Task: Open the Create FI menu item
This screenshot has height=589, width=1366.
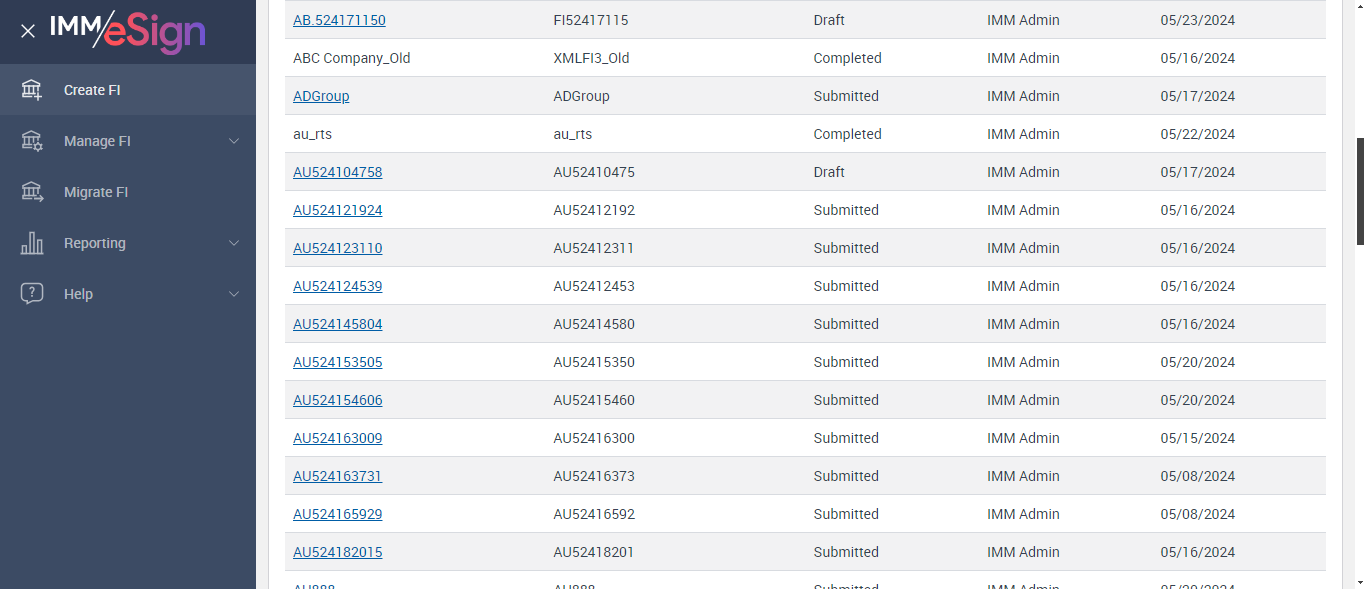Action: (92, 90)
